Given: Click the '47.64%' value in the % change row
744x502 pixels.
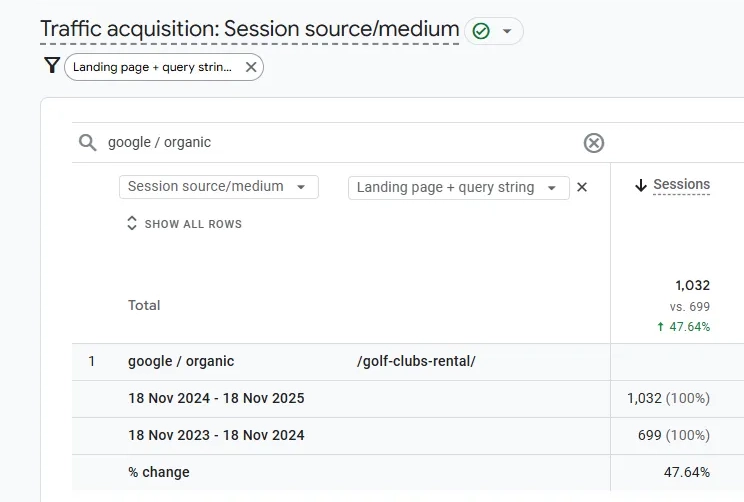Looking at the screenshot, I should (x=687, y=473).
